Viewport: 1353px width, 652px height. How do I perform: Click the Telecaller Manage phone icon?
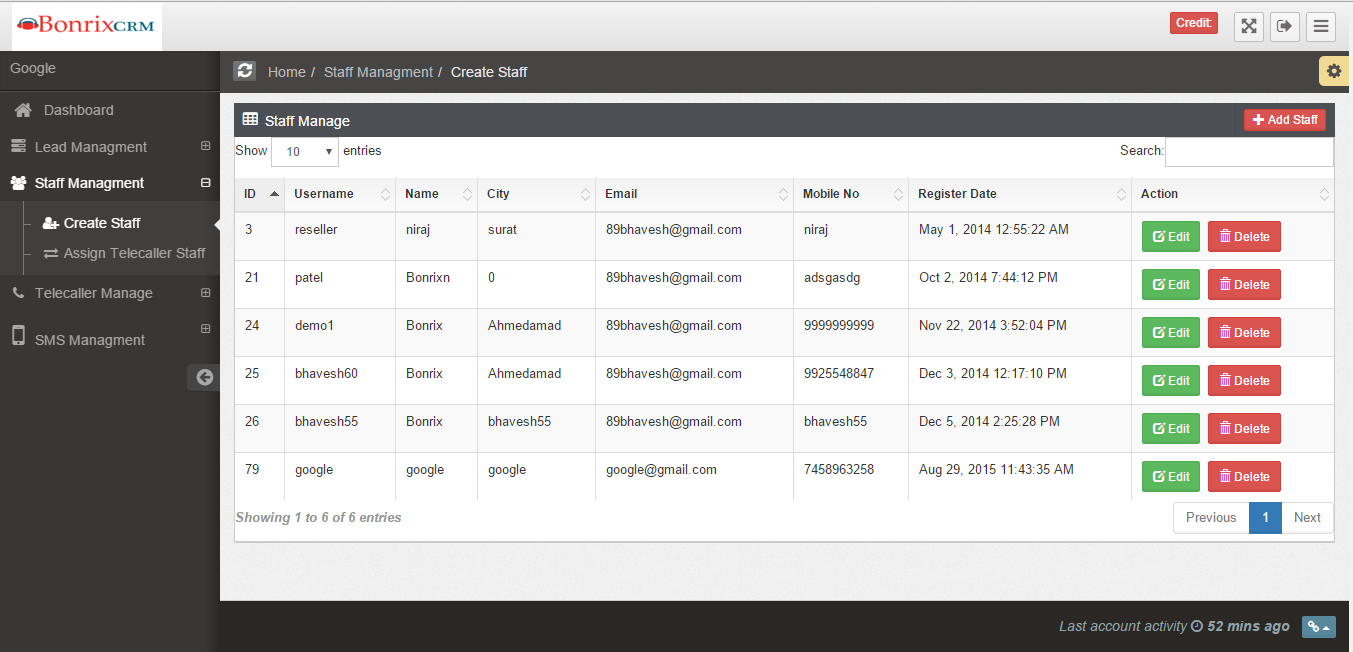pos(18,293)
